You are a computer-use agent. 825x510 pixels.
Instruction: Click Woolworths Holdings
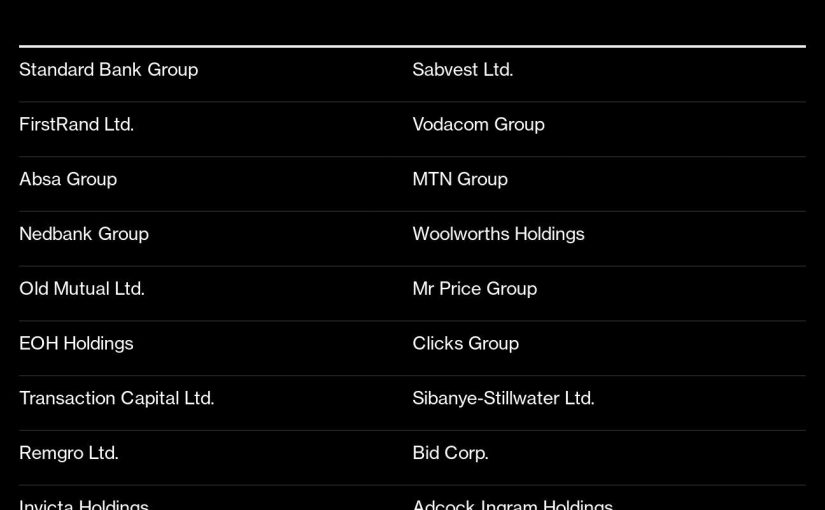click(x=498, y=234)
